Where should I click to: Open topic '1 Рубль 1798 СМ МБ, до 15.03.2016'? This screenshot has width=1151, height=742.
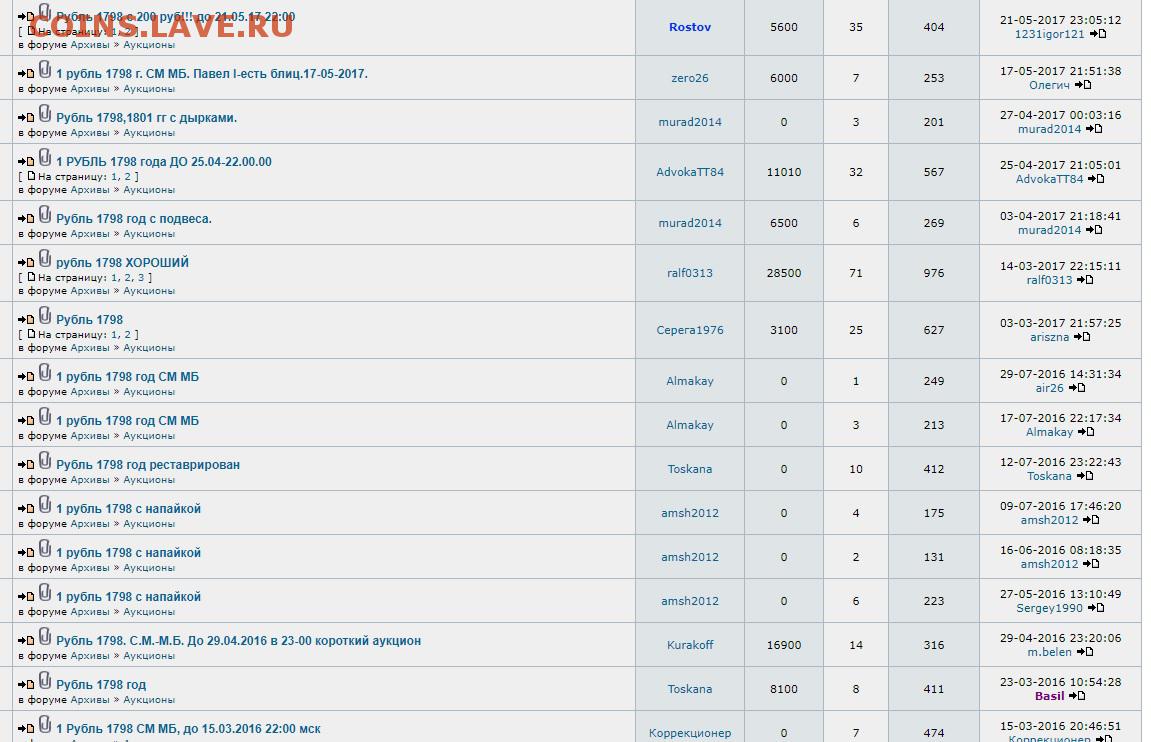click(x=188, y=729)
